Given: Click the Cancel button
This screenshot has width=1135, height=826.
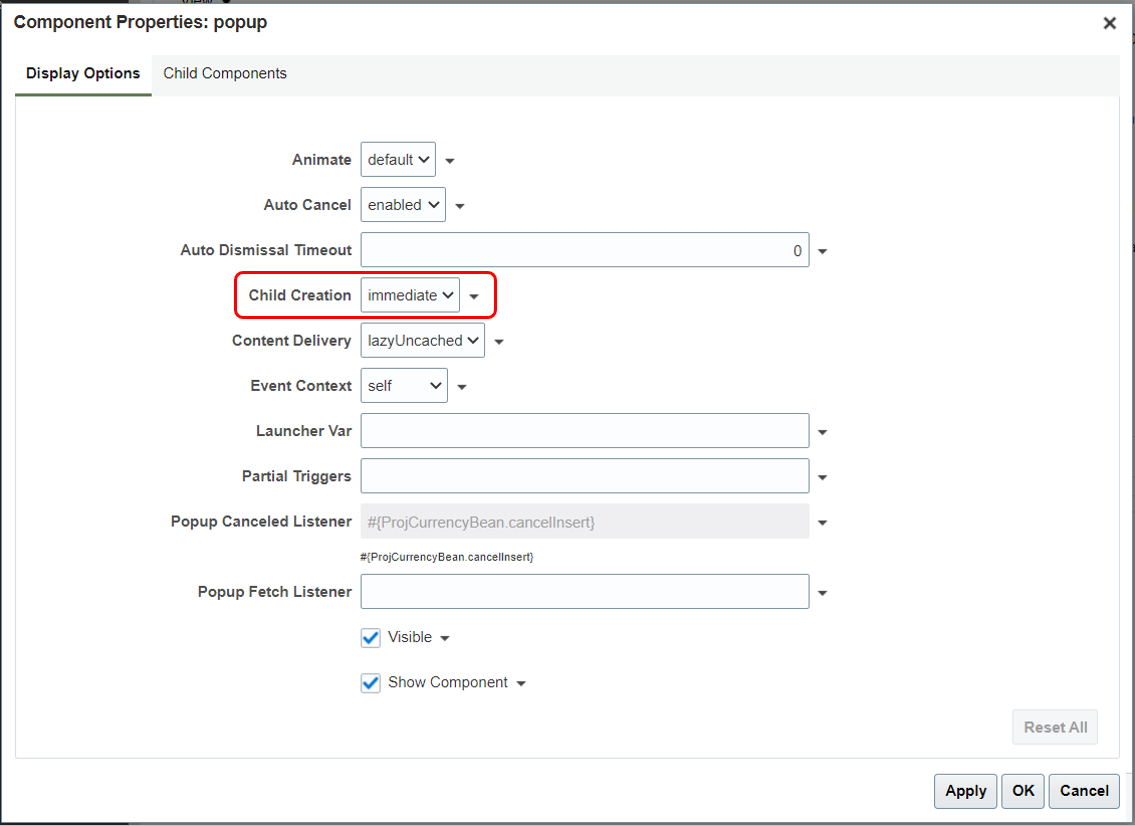Looking at the screenshot, I should (x=1084, y=790).
